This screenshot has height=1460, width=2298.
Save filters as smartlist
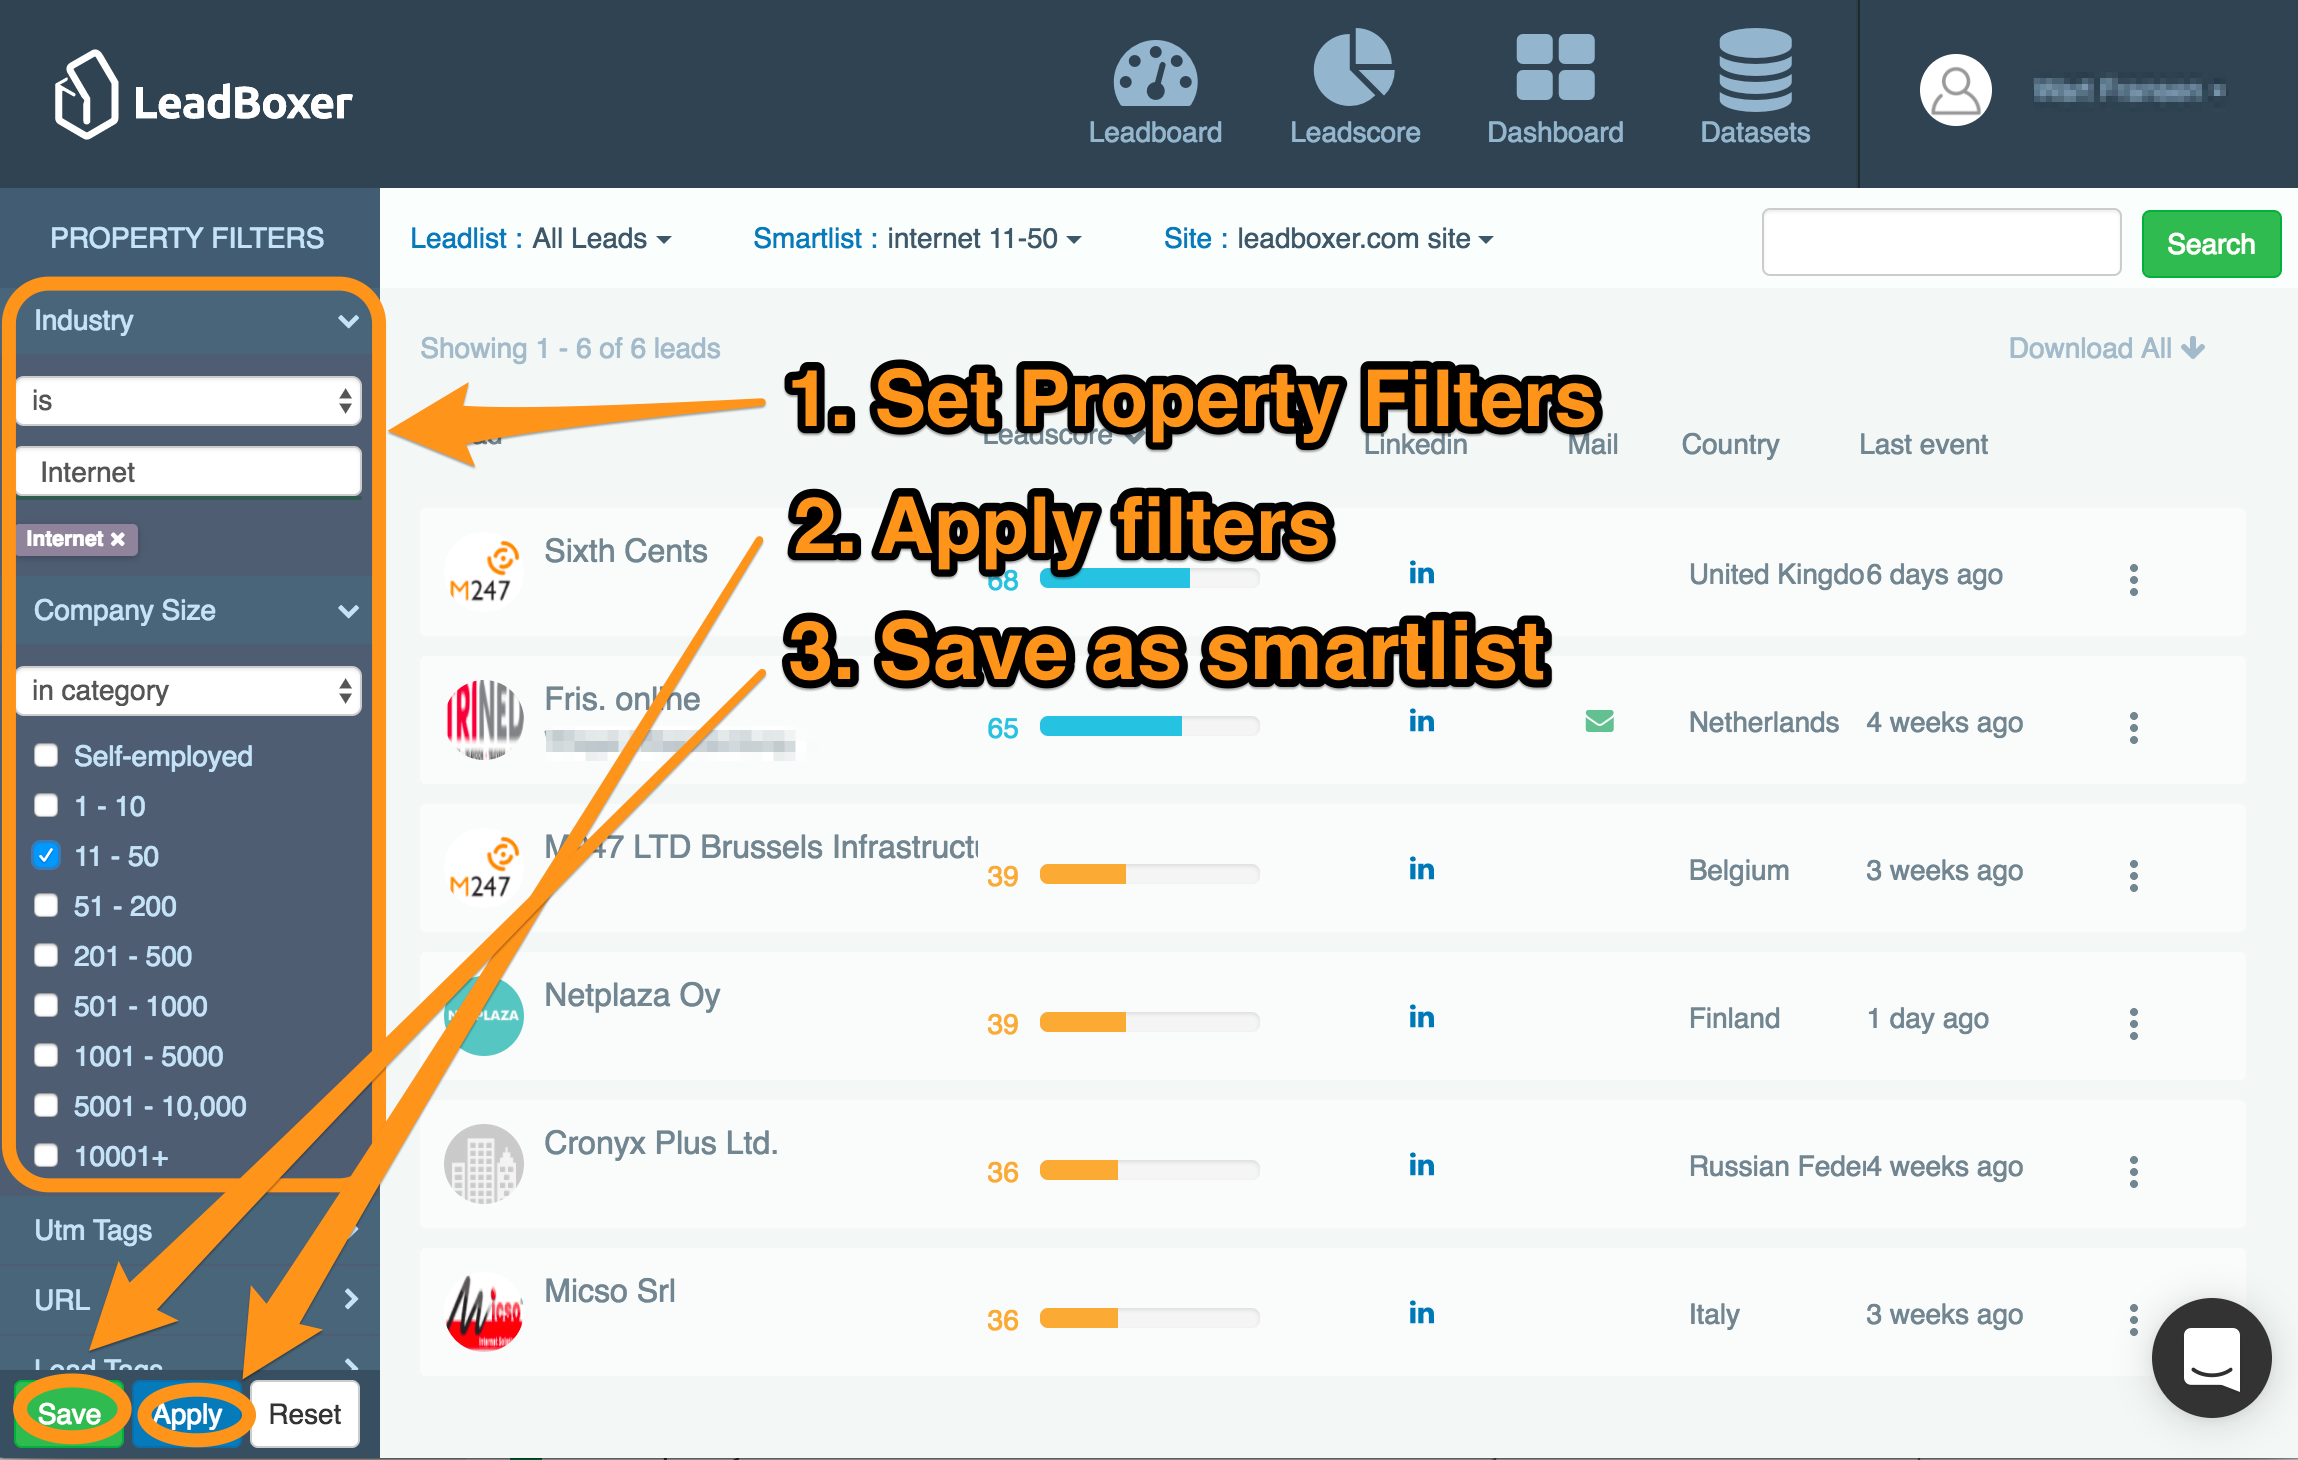[x=69, y=1414]
